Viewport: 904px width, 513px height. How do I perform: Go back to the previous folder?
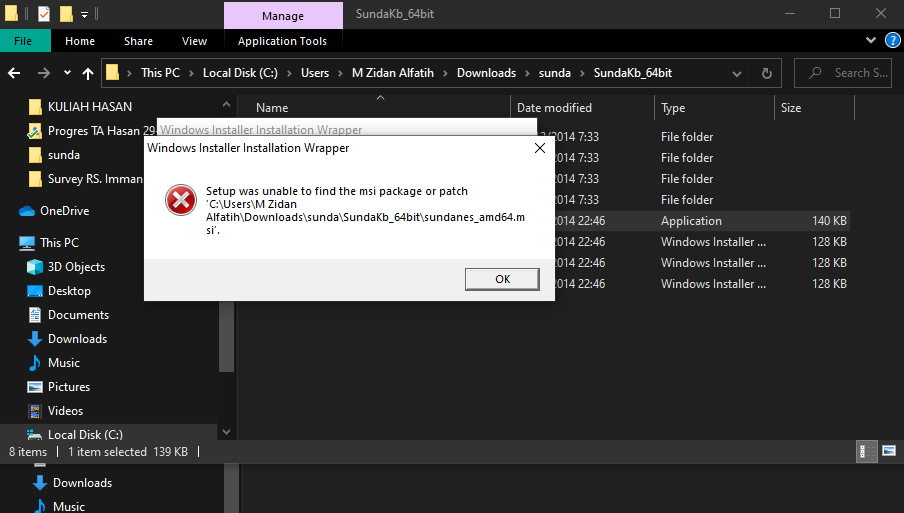[15, 73]
